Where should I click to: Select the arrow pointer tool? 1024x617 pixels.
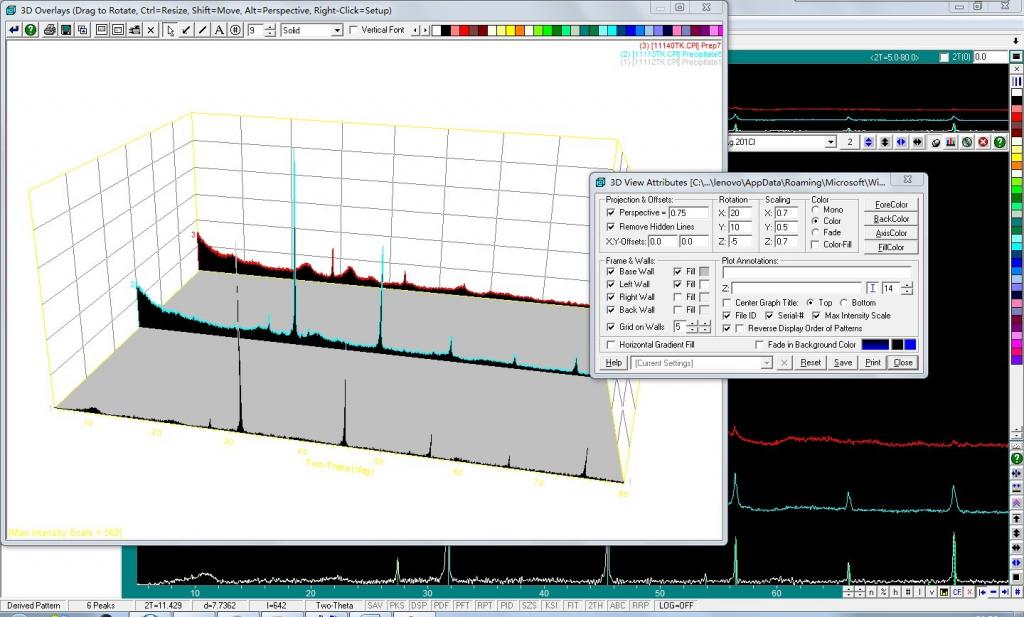(170, 30)
